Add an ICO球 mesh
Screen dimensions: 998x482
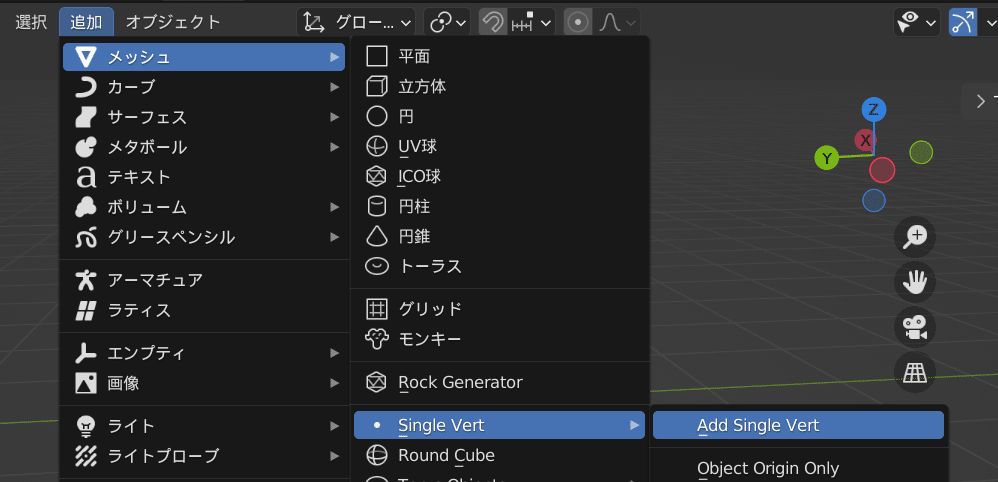pyautogui.click(x=500, y=176)
